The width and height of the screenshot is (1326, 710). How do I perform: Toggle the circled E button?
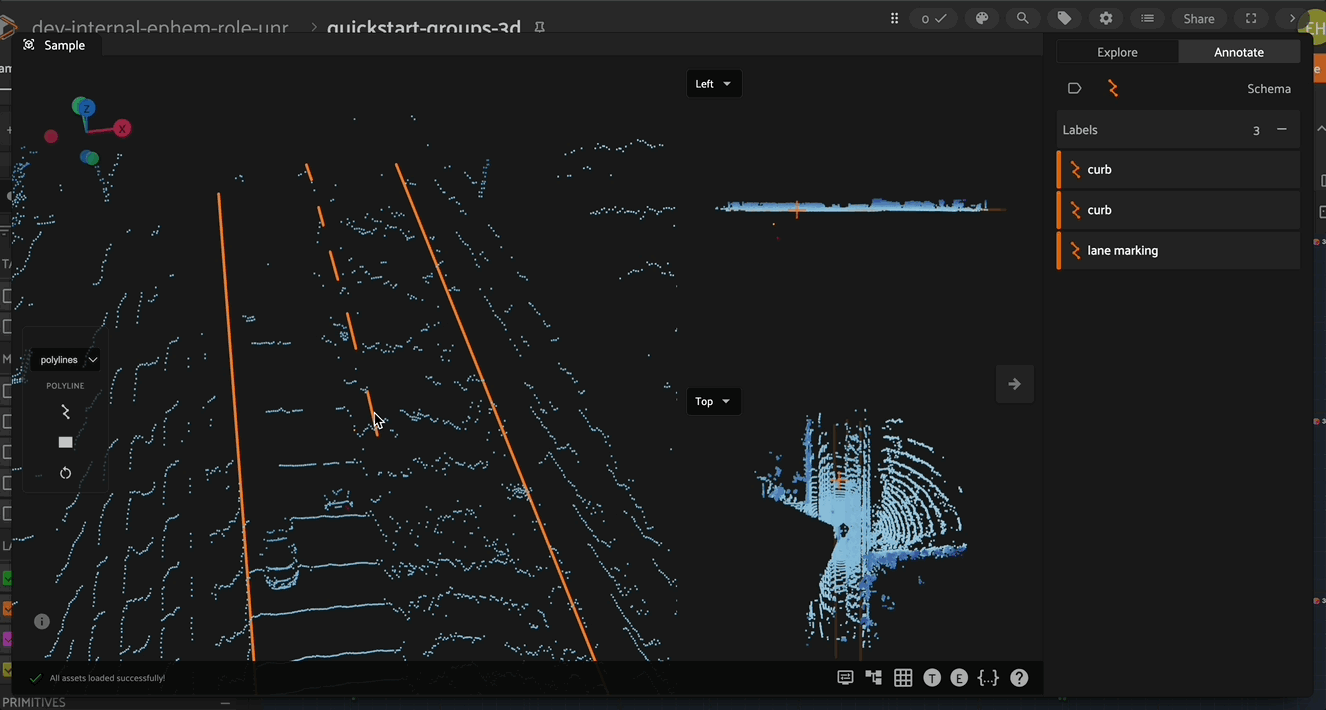(959, 678)
